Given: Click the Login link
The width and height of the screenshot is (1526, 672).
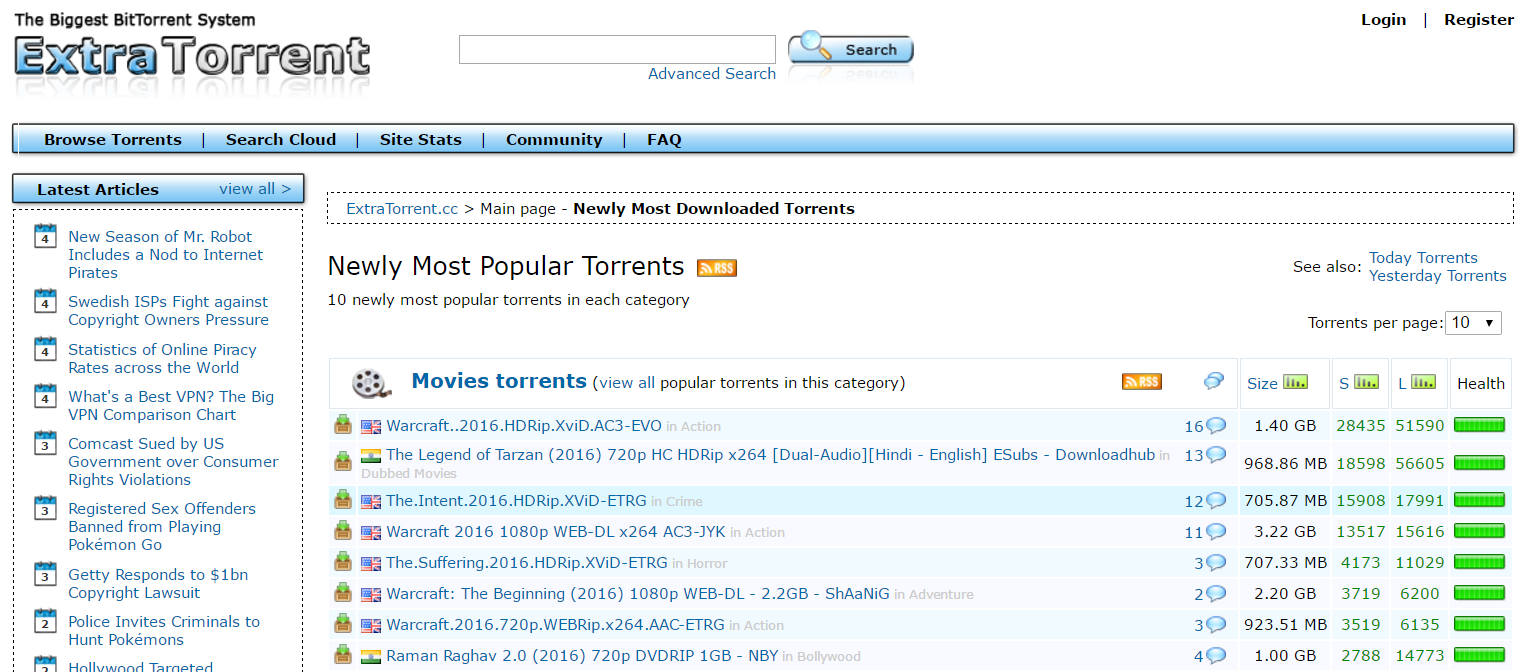Looking at the screenshot, I should point(1384,20).
